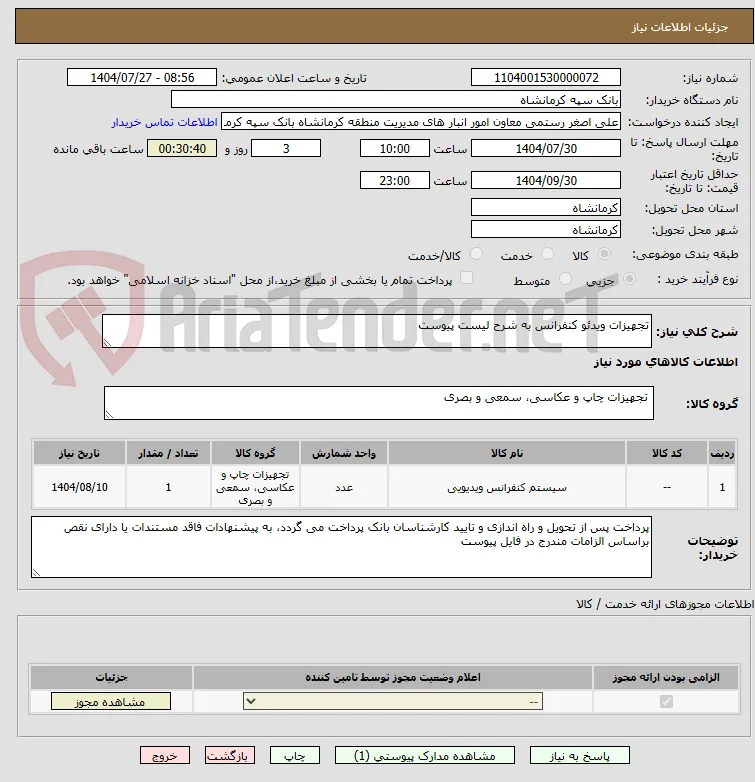The width and height of the screenshot is (755, 782).
Task: Choose جزیی purchase process radio
Action: 629,279
